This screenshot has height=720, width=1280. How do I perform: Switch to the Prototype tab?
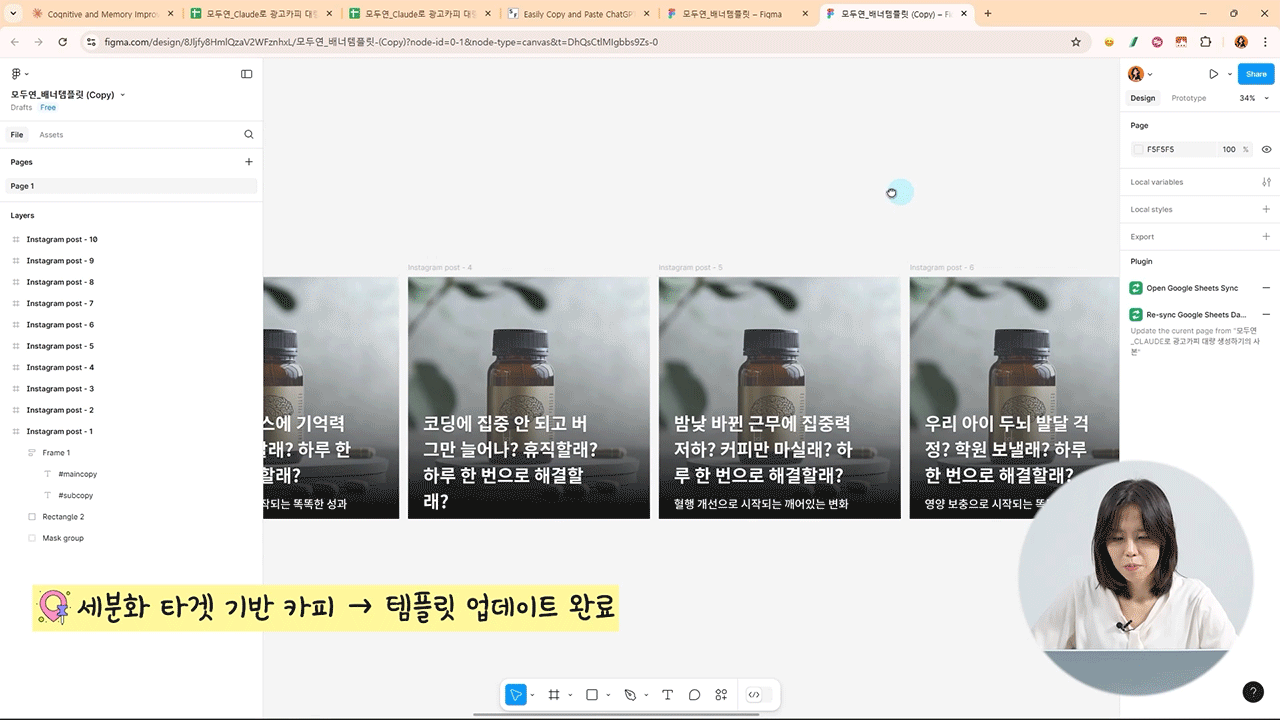[1188, 98]
